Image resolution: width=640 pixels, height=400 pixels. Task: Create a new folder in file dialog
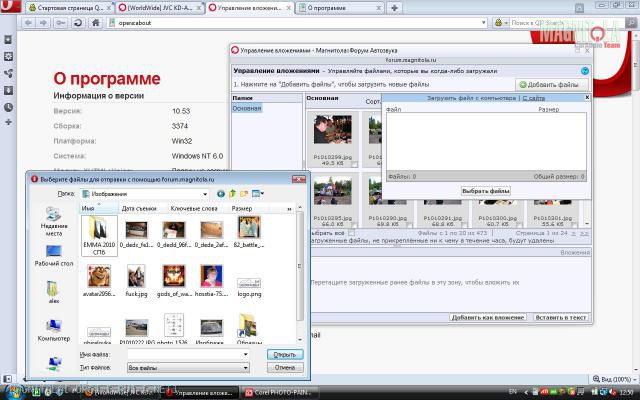[x=242, y=194]
